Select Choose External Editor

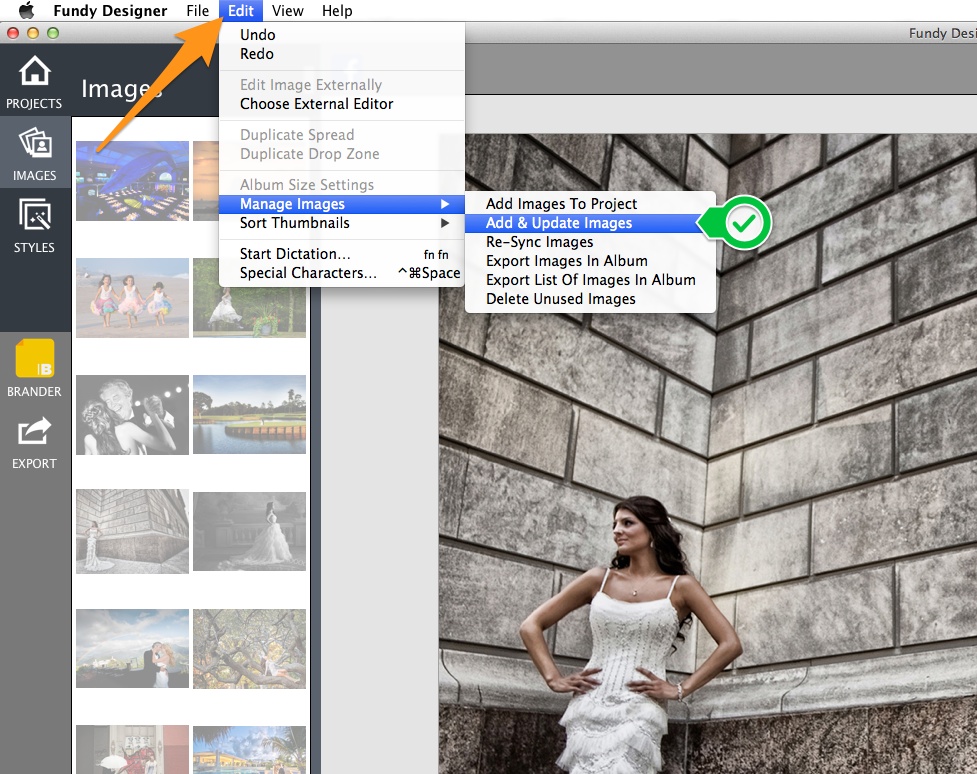[341, 104]
